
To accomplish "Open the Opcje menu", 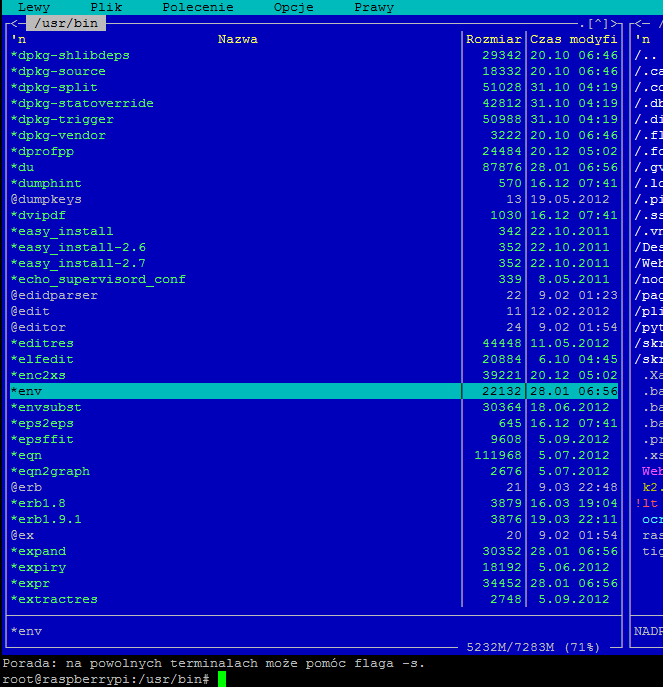I will [294, 7].
